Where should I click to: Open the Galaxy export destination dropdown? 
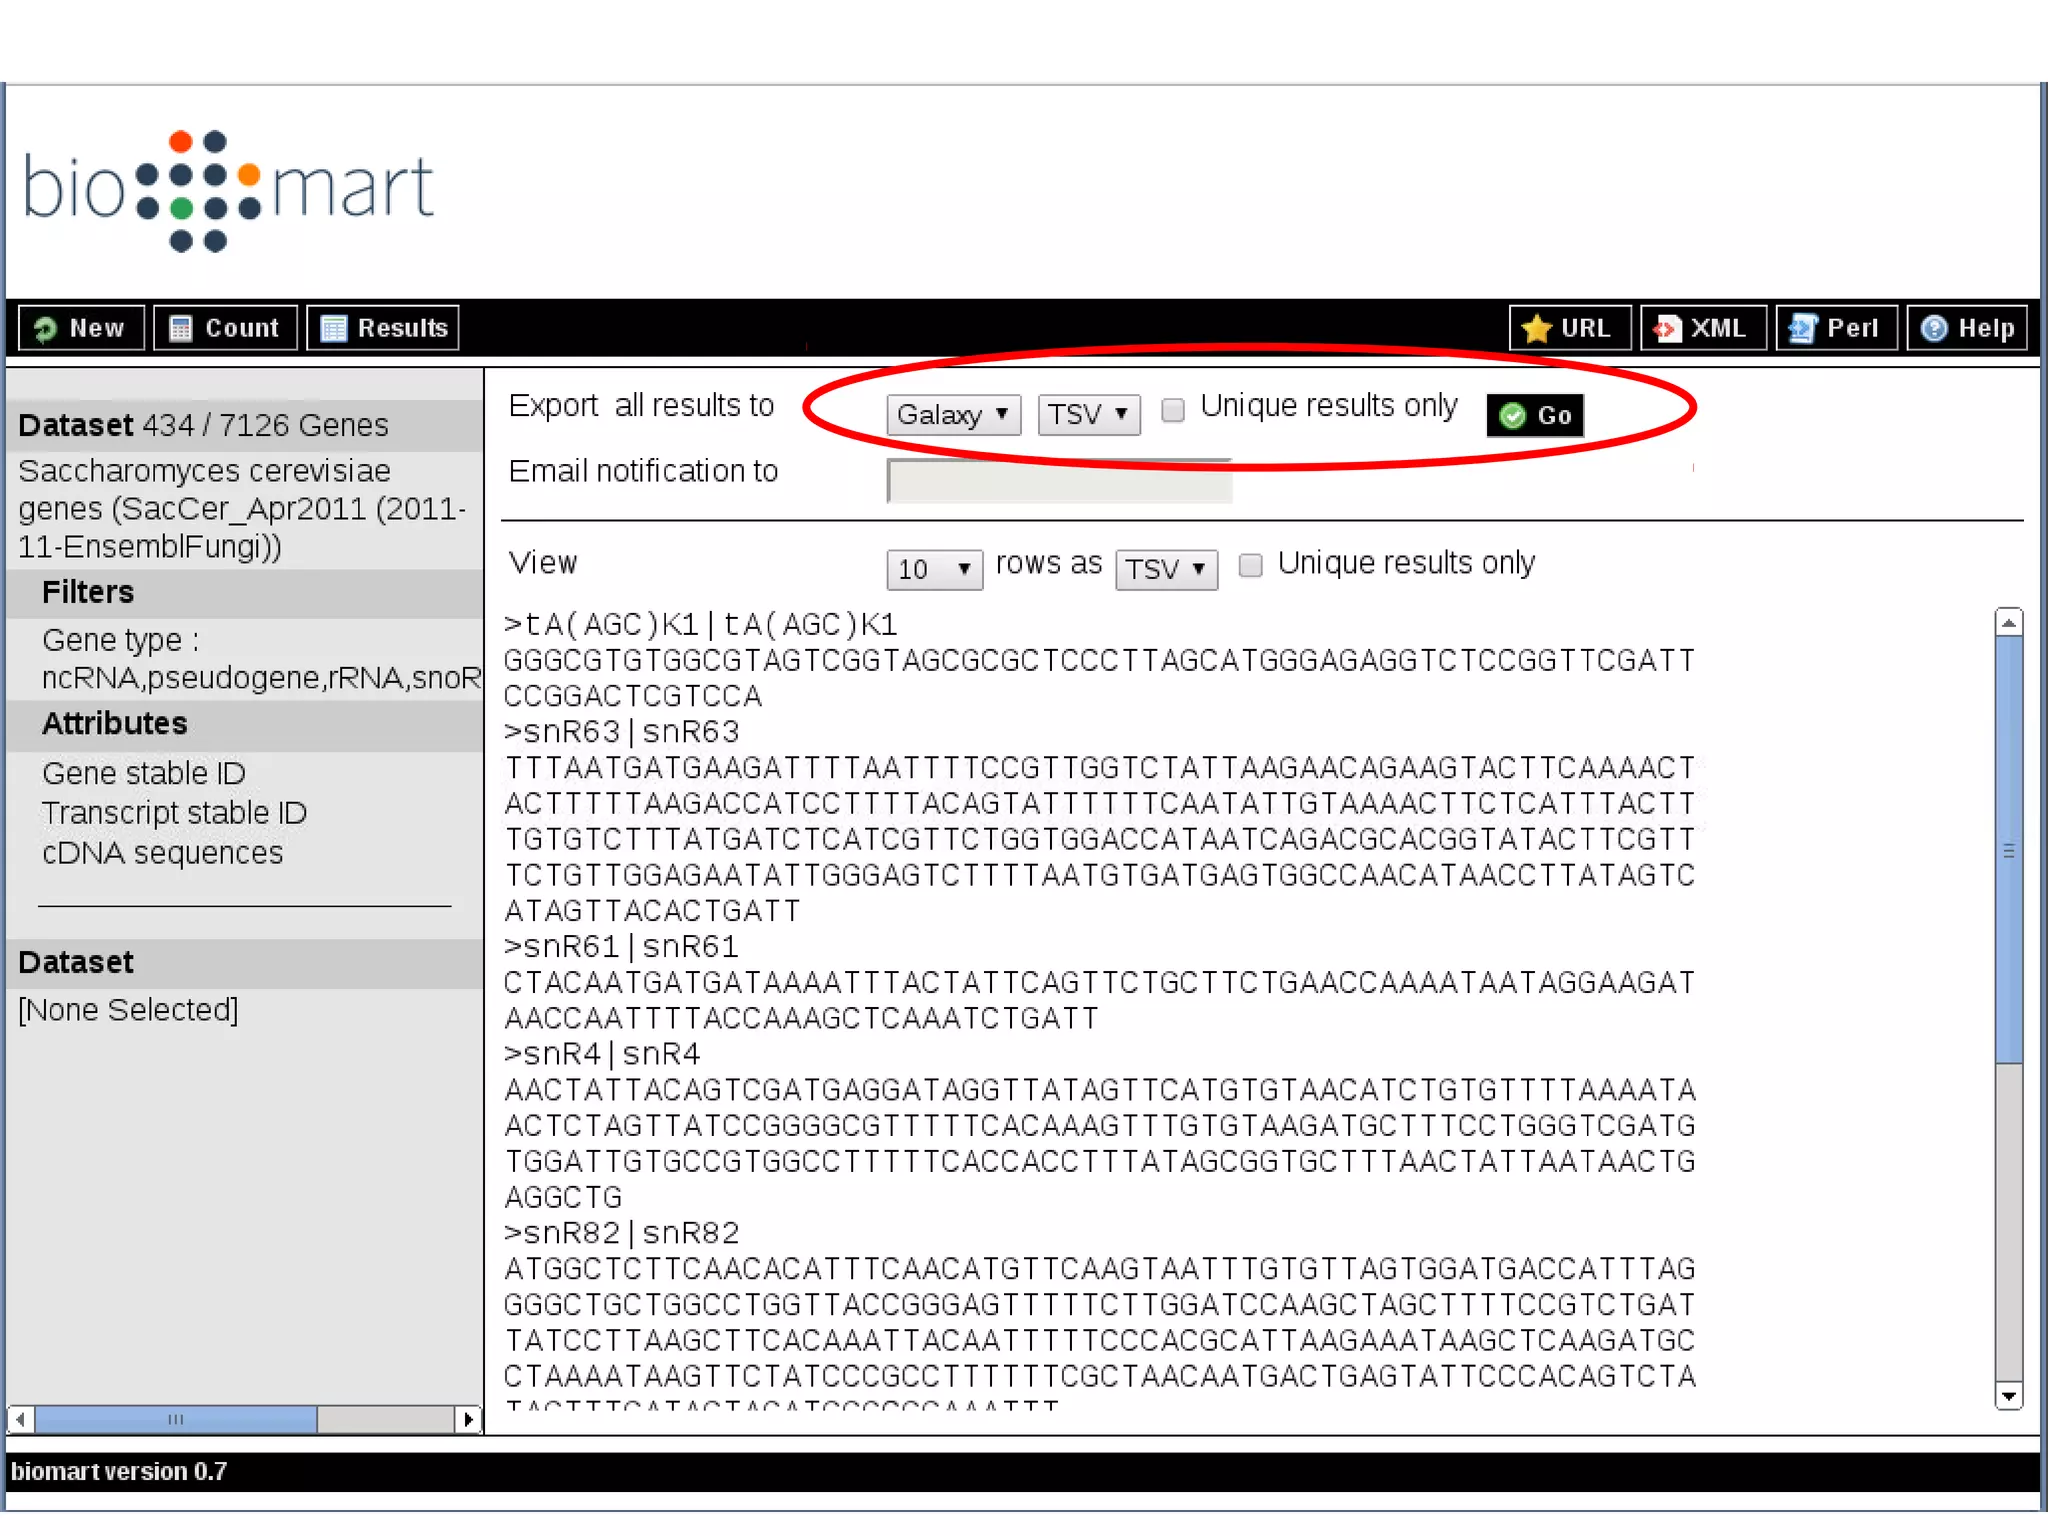click(953, 415)
